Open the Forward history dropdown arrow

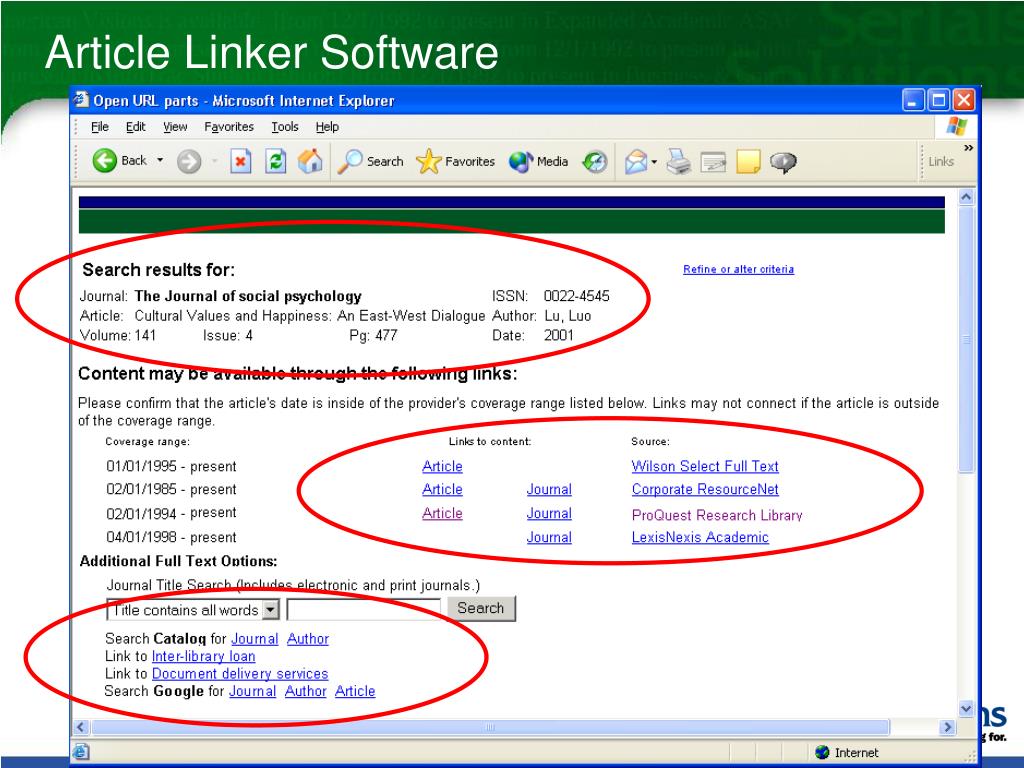tap(214, 161)
